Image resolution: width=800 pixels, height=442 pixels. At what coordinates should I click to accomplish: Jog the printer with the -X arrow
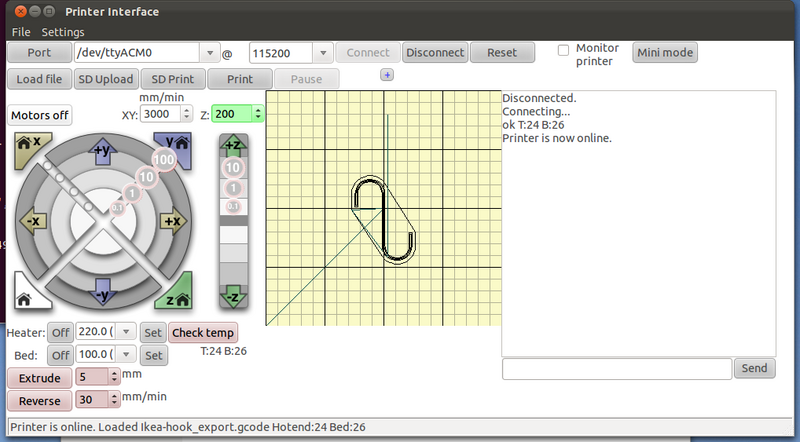[x=32, y=220]
